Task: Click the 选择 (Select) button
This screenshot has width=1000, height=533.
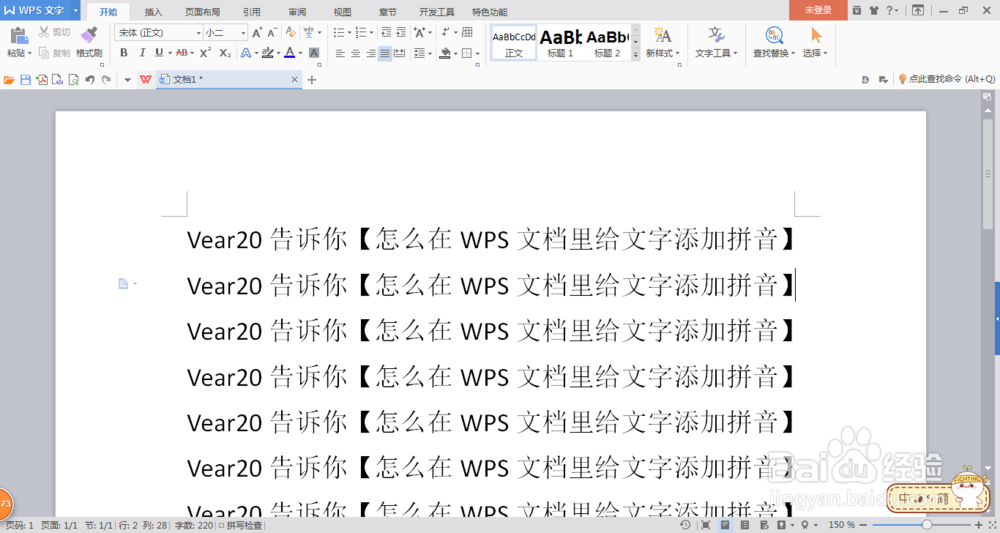Action: [x=814, y=42]
